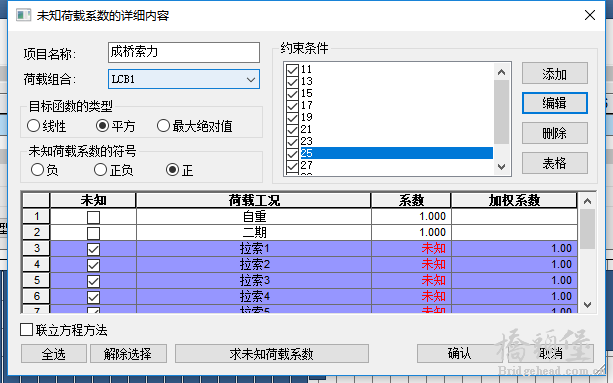The image size is (613, 383).
Task: Uncheck constraint 11 in the list
Action: (x=292, y=70)
